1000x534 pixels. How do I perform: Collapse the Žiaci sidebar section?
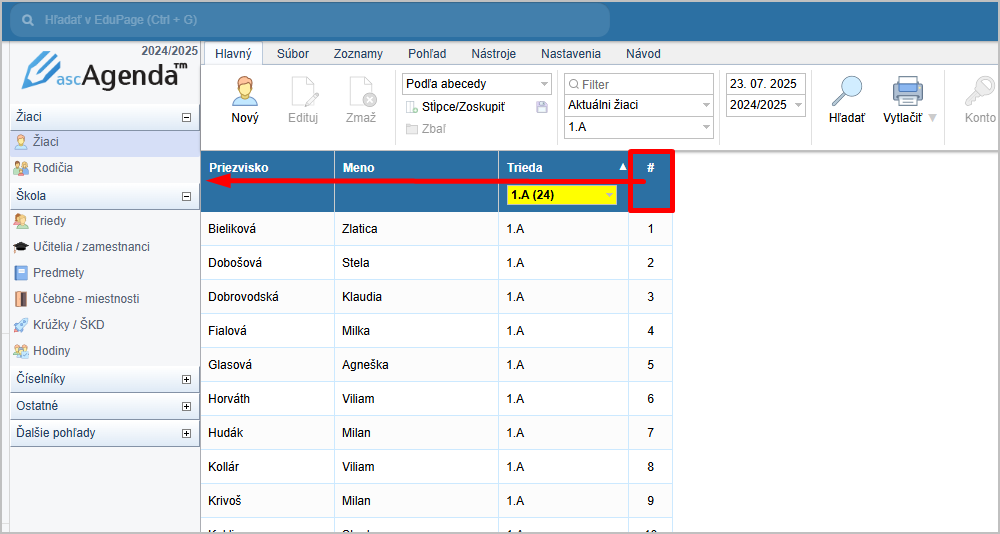pos(186,117)
